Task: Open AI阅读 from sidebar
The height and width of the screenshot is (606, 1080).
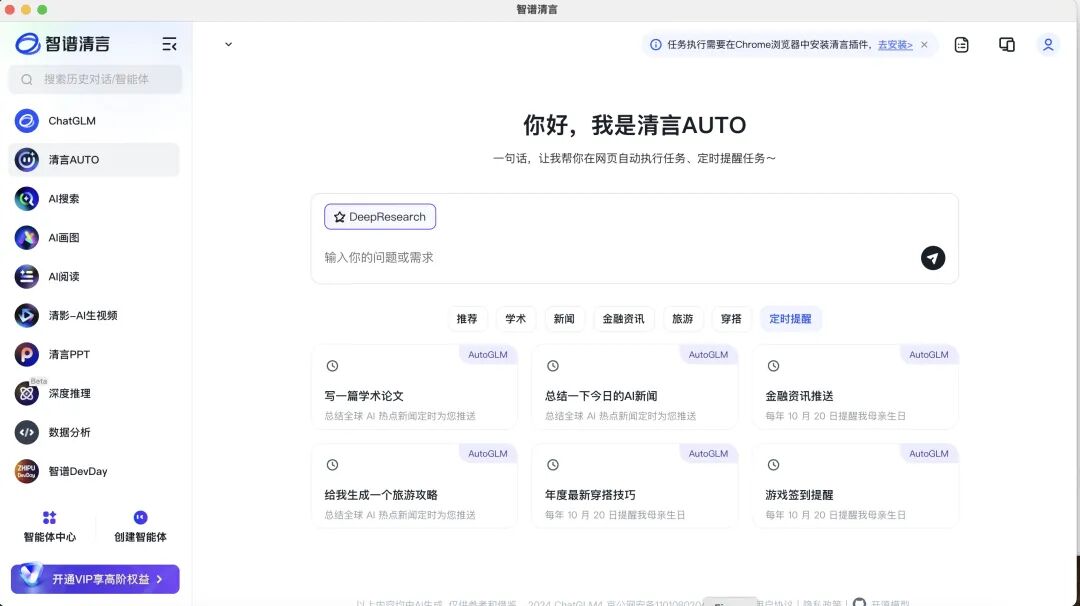Action: tap(94, 277)
